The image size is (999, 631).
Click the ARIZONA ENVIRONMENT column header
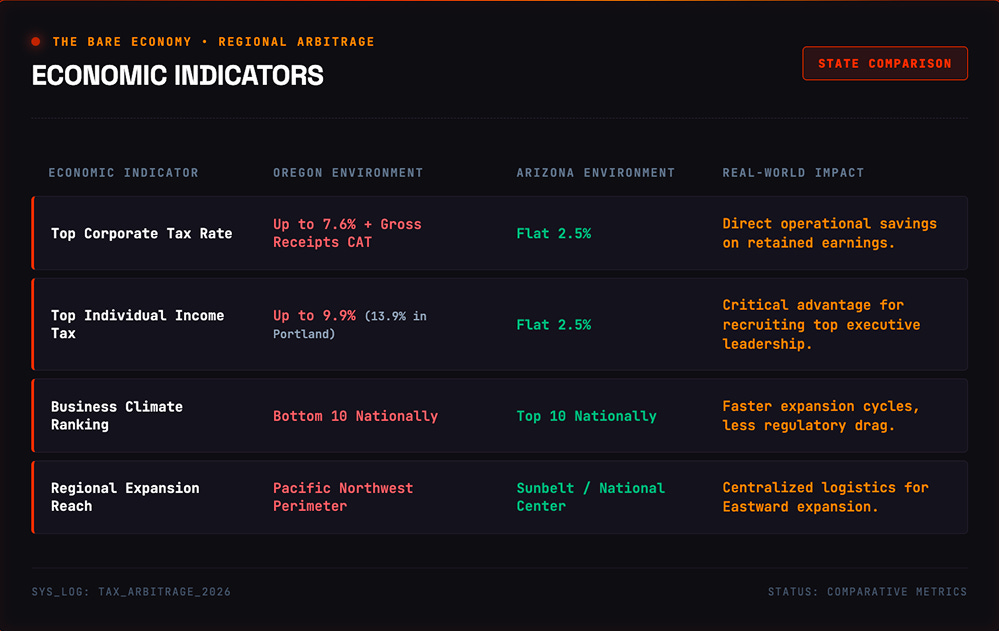click(x=595, y=173)
